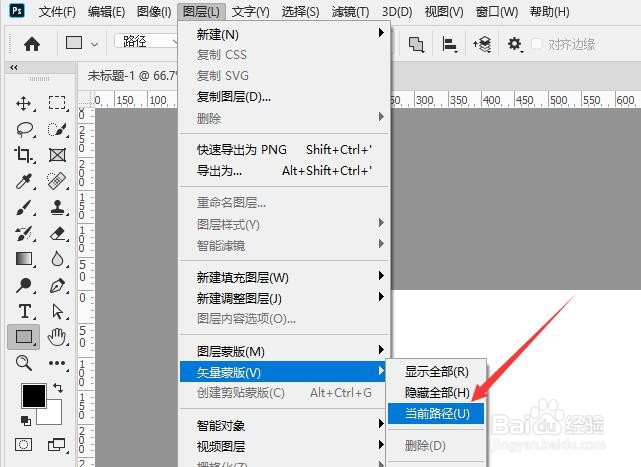Screen dimensions: 641x467
Task: Choose 隐藏全部(H) in submenu
Action: [436, 392]
